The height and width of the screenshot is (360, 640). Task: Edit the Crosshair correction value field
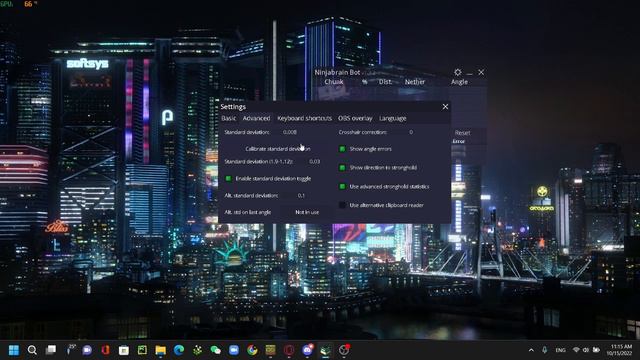[x=411, y=132]
